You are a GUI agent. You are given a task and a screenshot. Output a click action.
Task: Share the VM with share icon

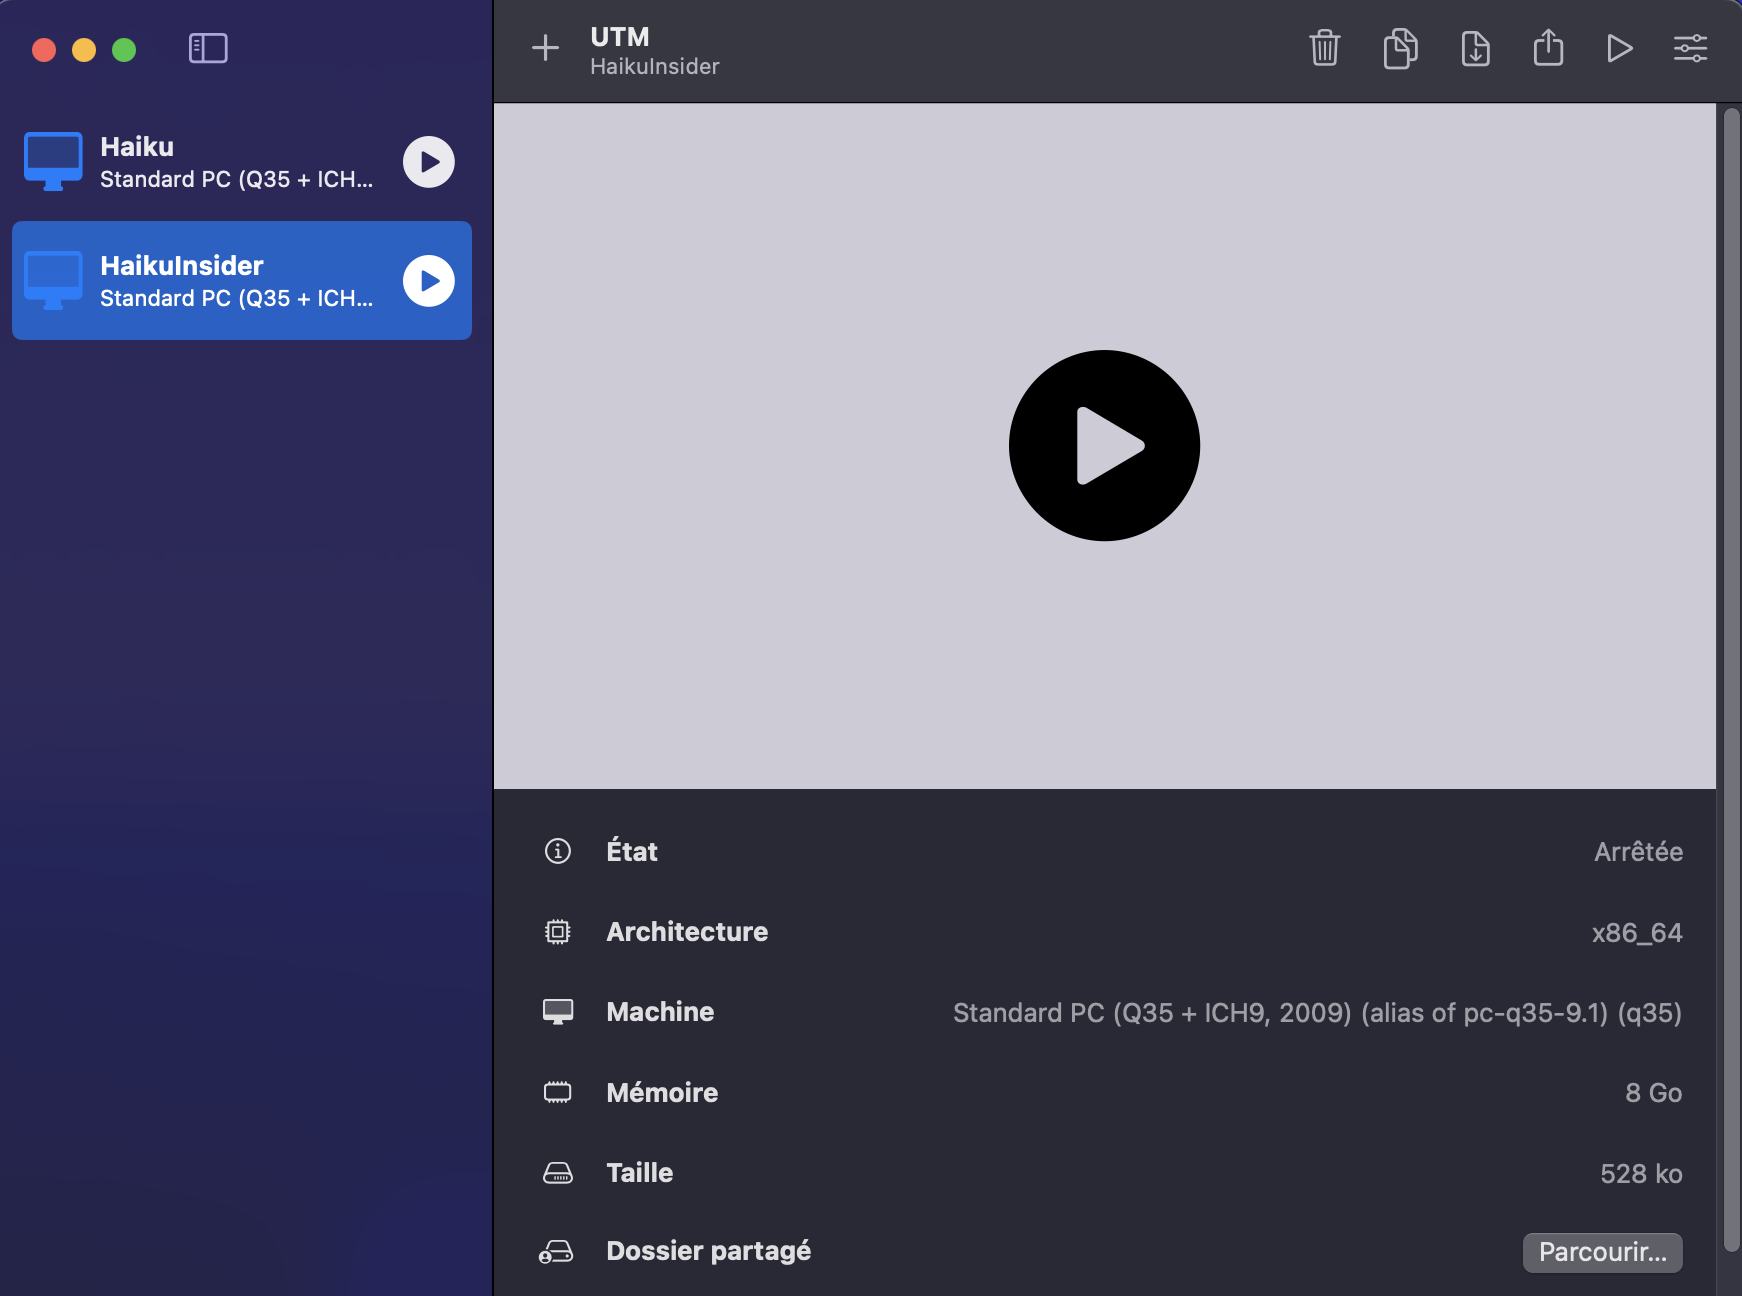point(1548,47)
